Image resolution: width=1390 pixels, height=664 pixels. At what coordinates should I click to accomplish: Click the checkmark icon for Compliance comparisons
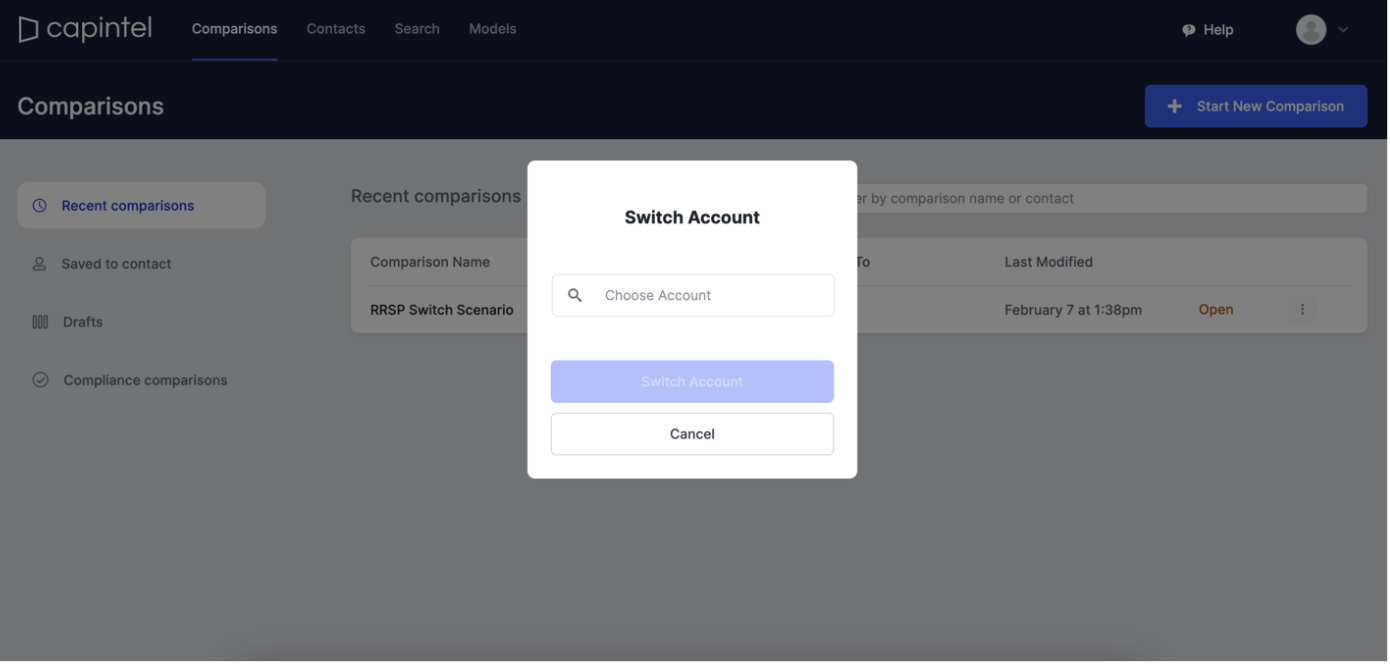click(x=40, y=380)
